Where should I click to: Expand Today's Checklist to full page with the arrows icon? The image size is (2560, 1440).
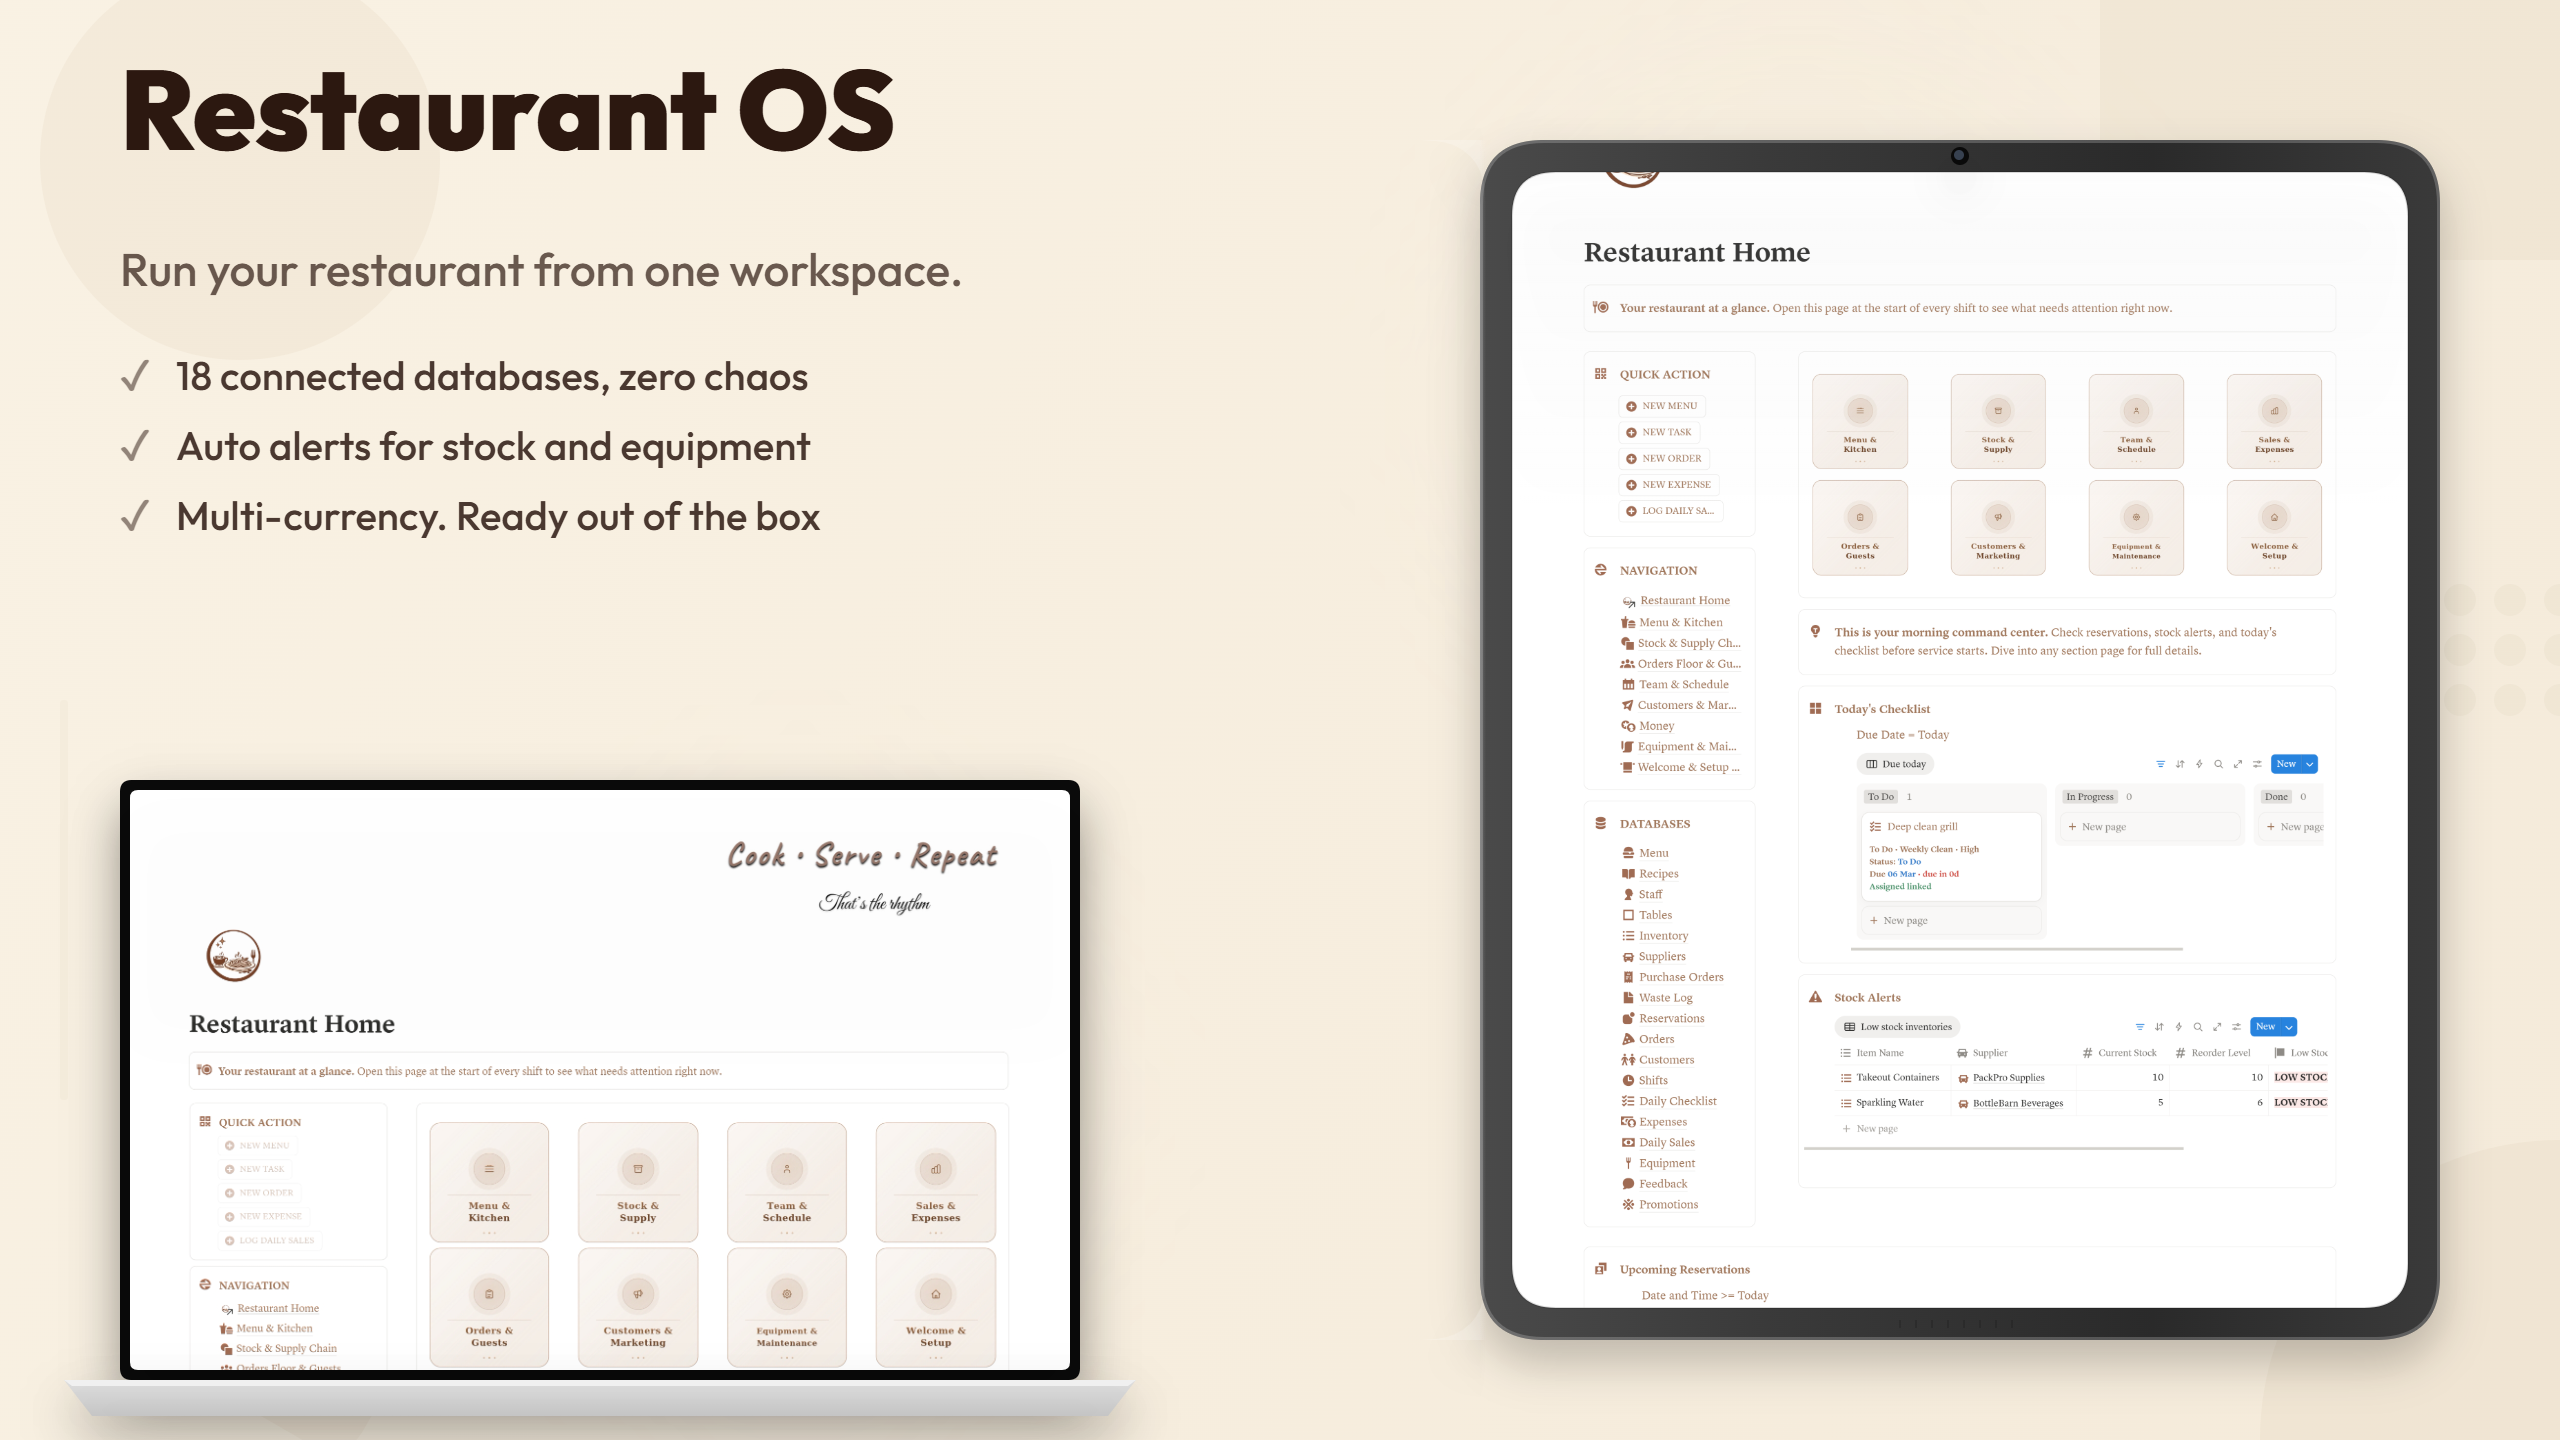(2238, 764)
